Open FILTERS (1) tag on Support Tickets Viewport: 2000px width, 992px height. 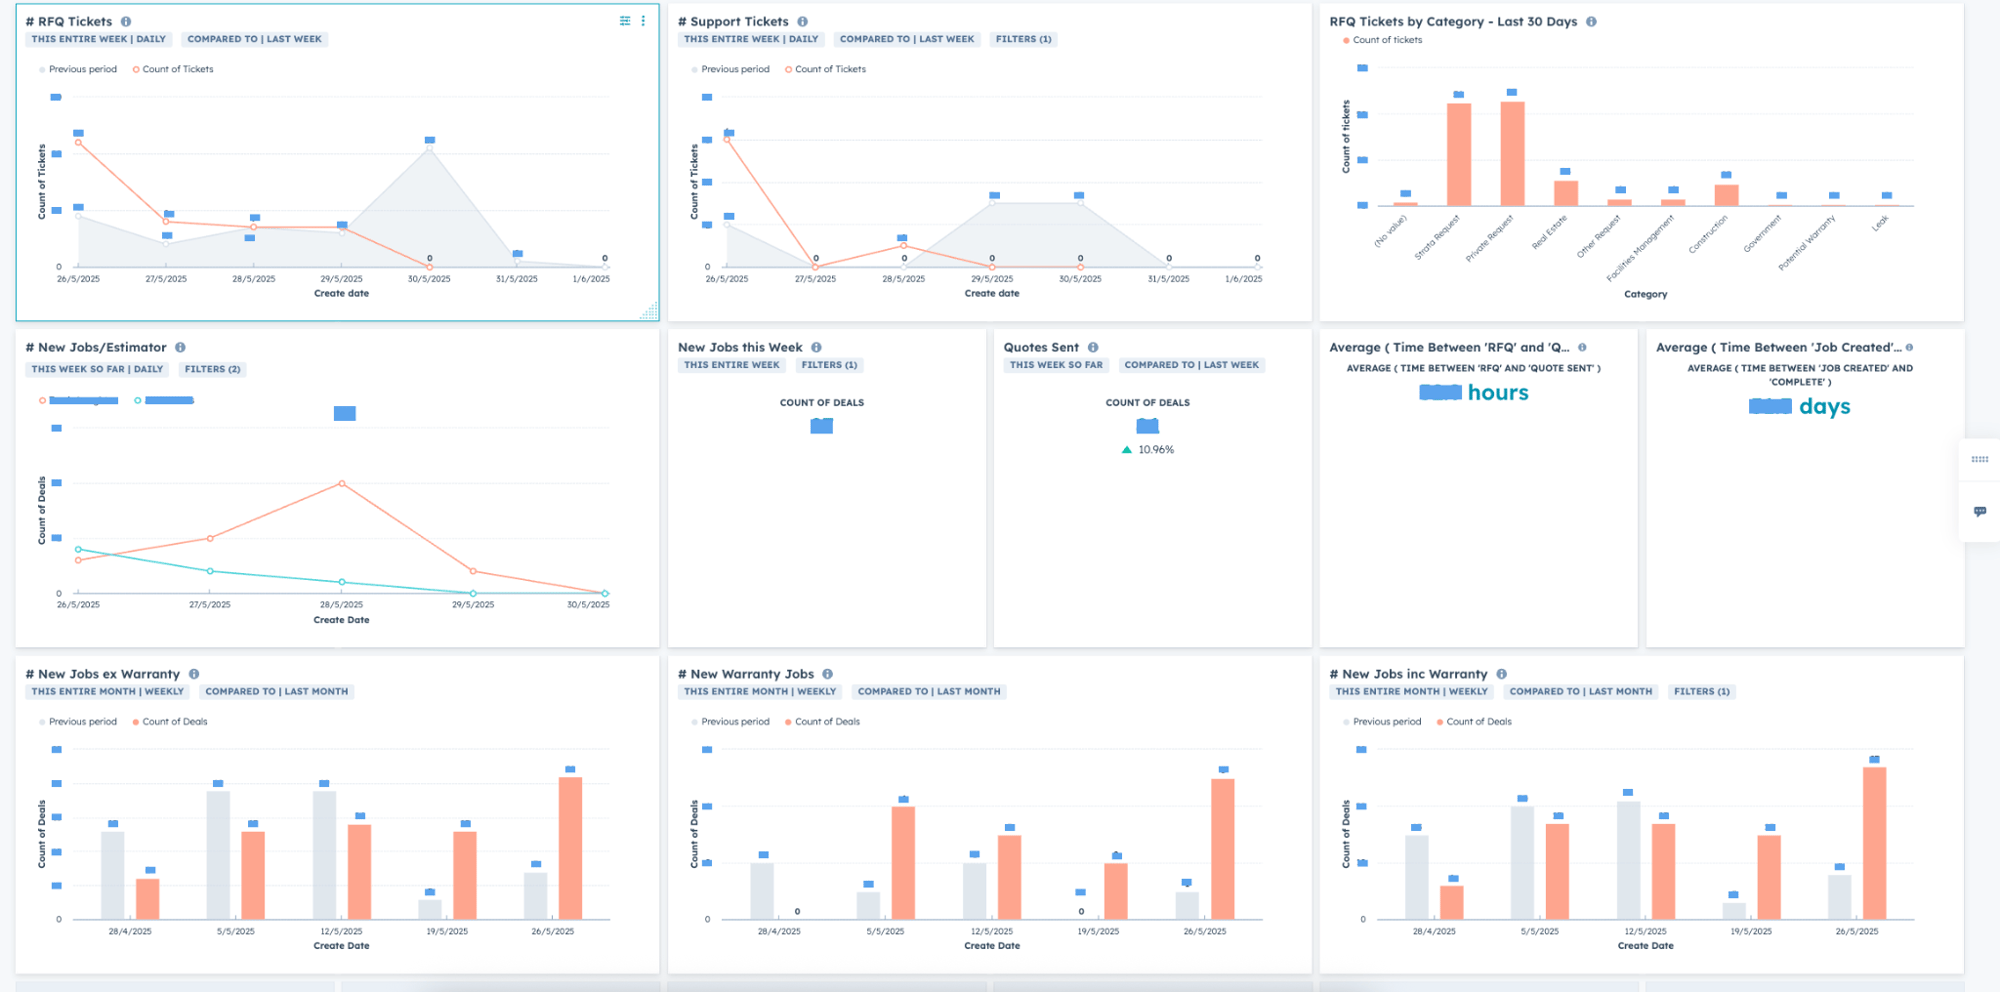(1023, 40)
